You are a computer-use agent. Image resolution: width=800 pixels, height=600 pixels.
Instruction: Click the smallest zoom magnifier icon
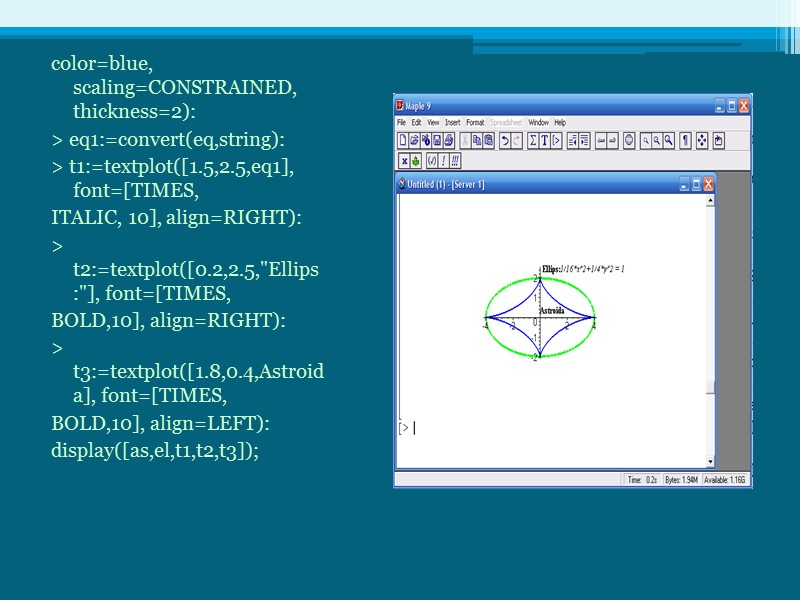(645, 140)
